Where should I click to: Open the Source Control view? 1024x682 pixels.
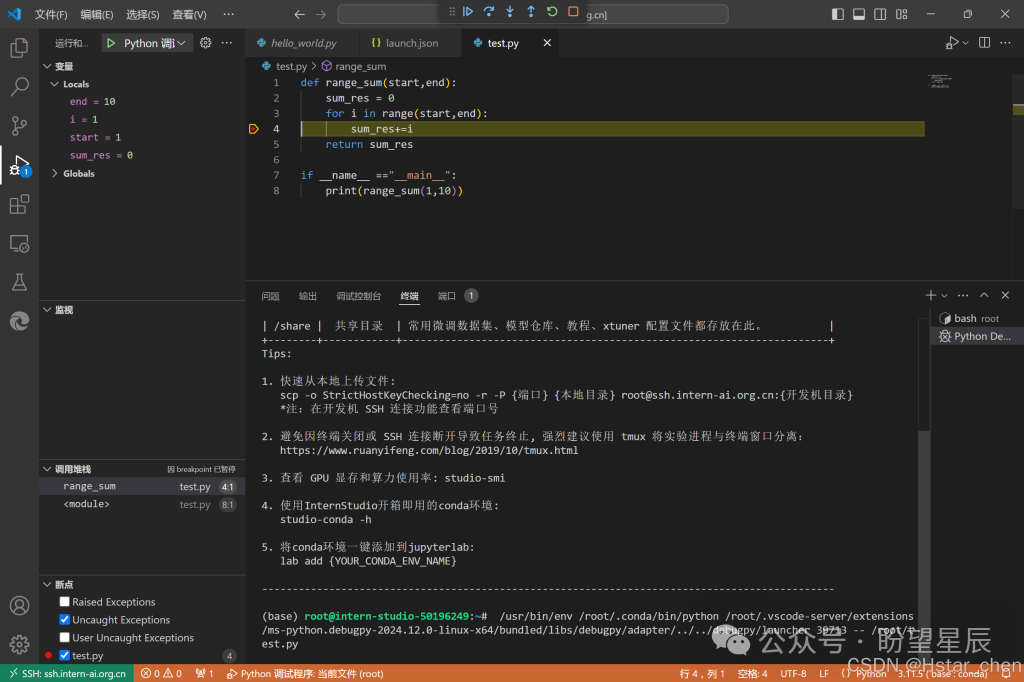20,125
